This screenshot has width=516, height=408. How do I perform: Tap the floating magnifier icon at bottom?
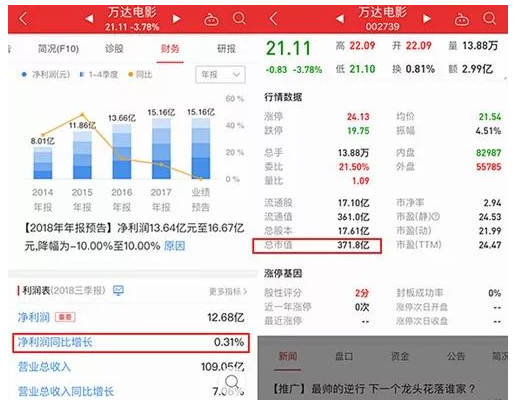(232, 382)
